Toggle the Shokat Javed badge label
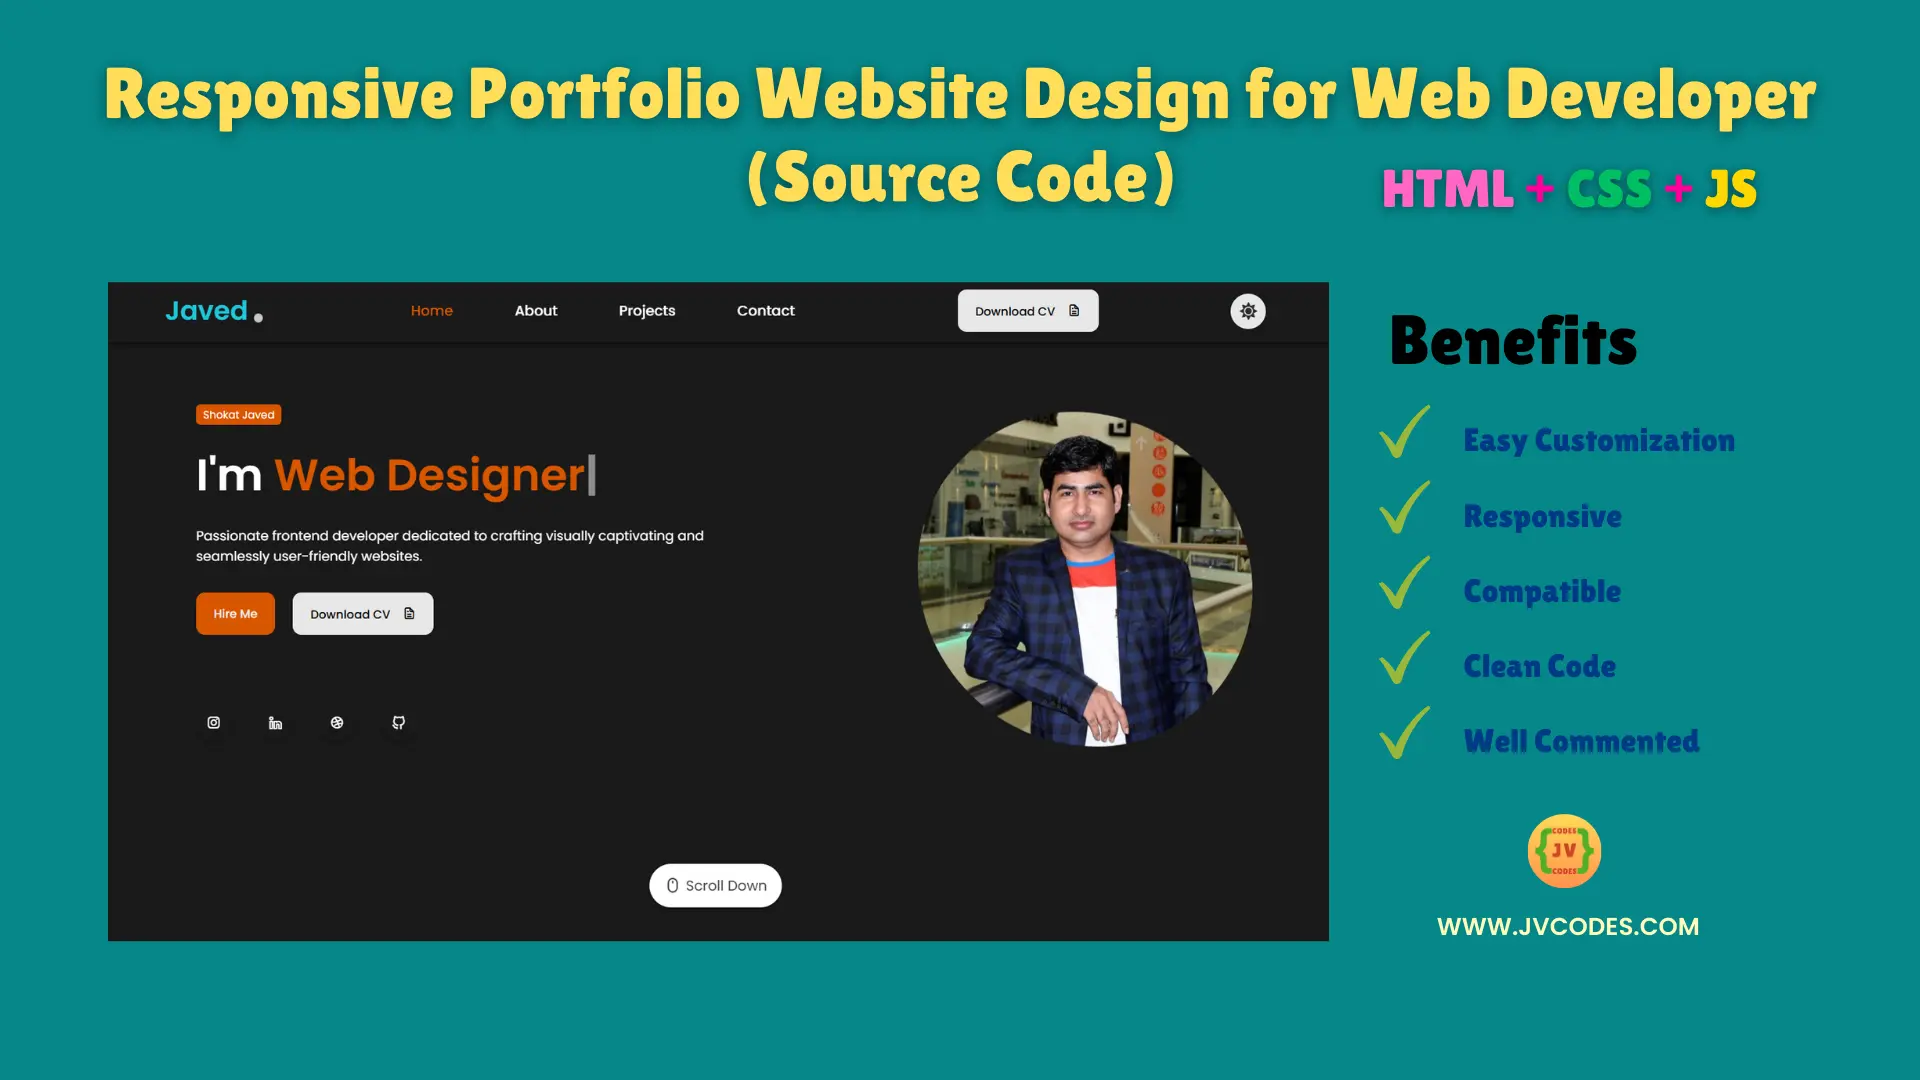Viewport: 1920px width, 1080px height. point(239,414)
